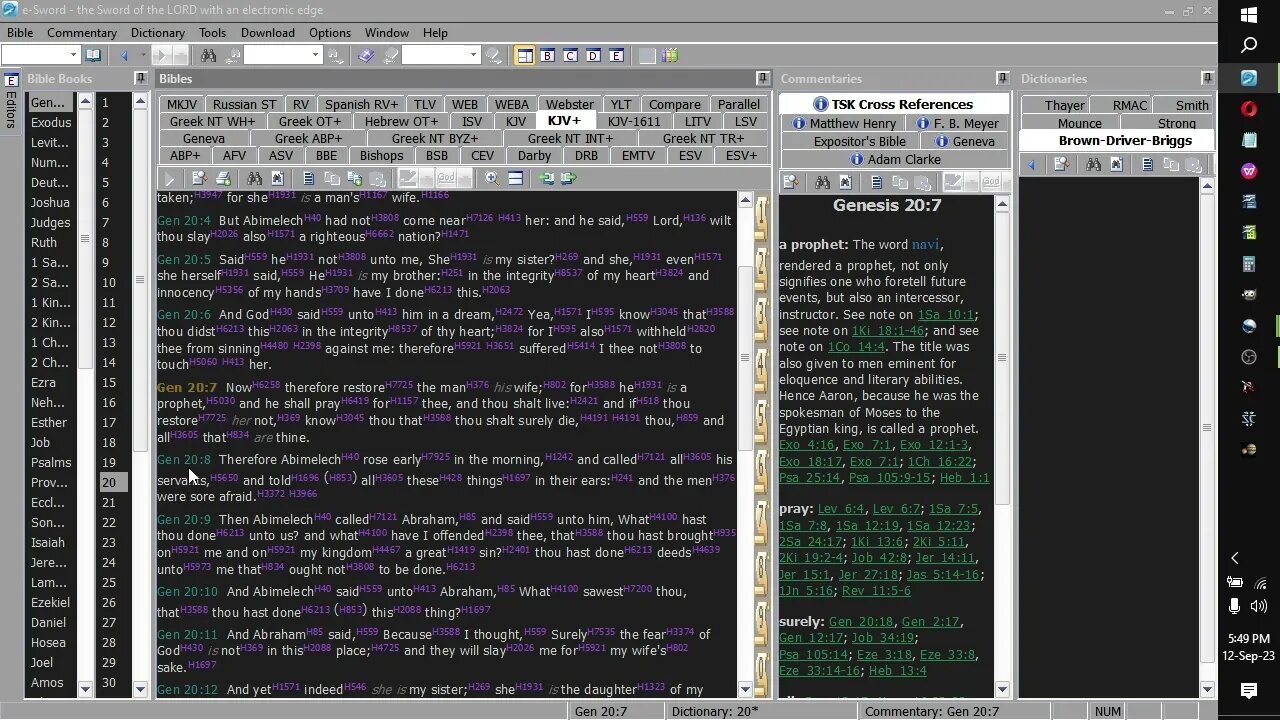Click the document page icon in Commentaries toolbar
The width and height of the screenshot is (1280, 720).
[877, 182]
